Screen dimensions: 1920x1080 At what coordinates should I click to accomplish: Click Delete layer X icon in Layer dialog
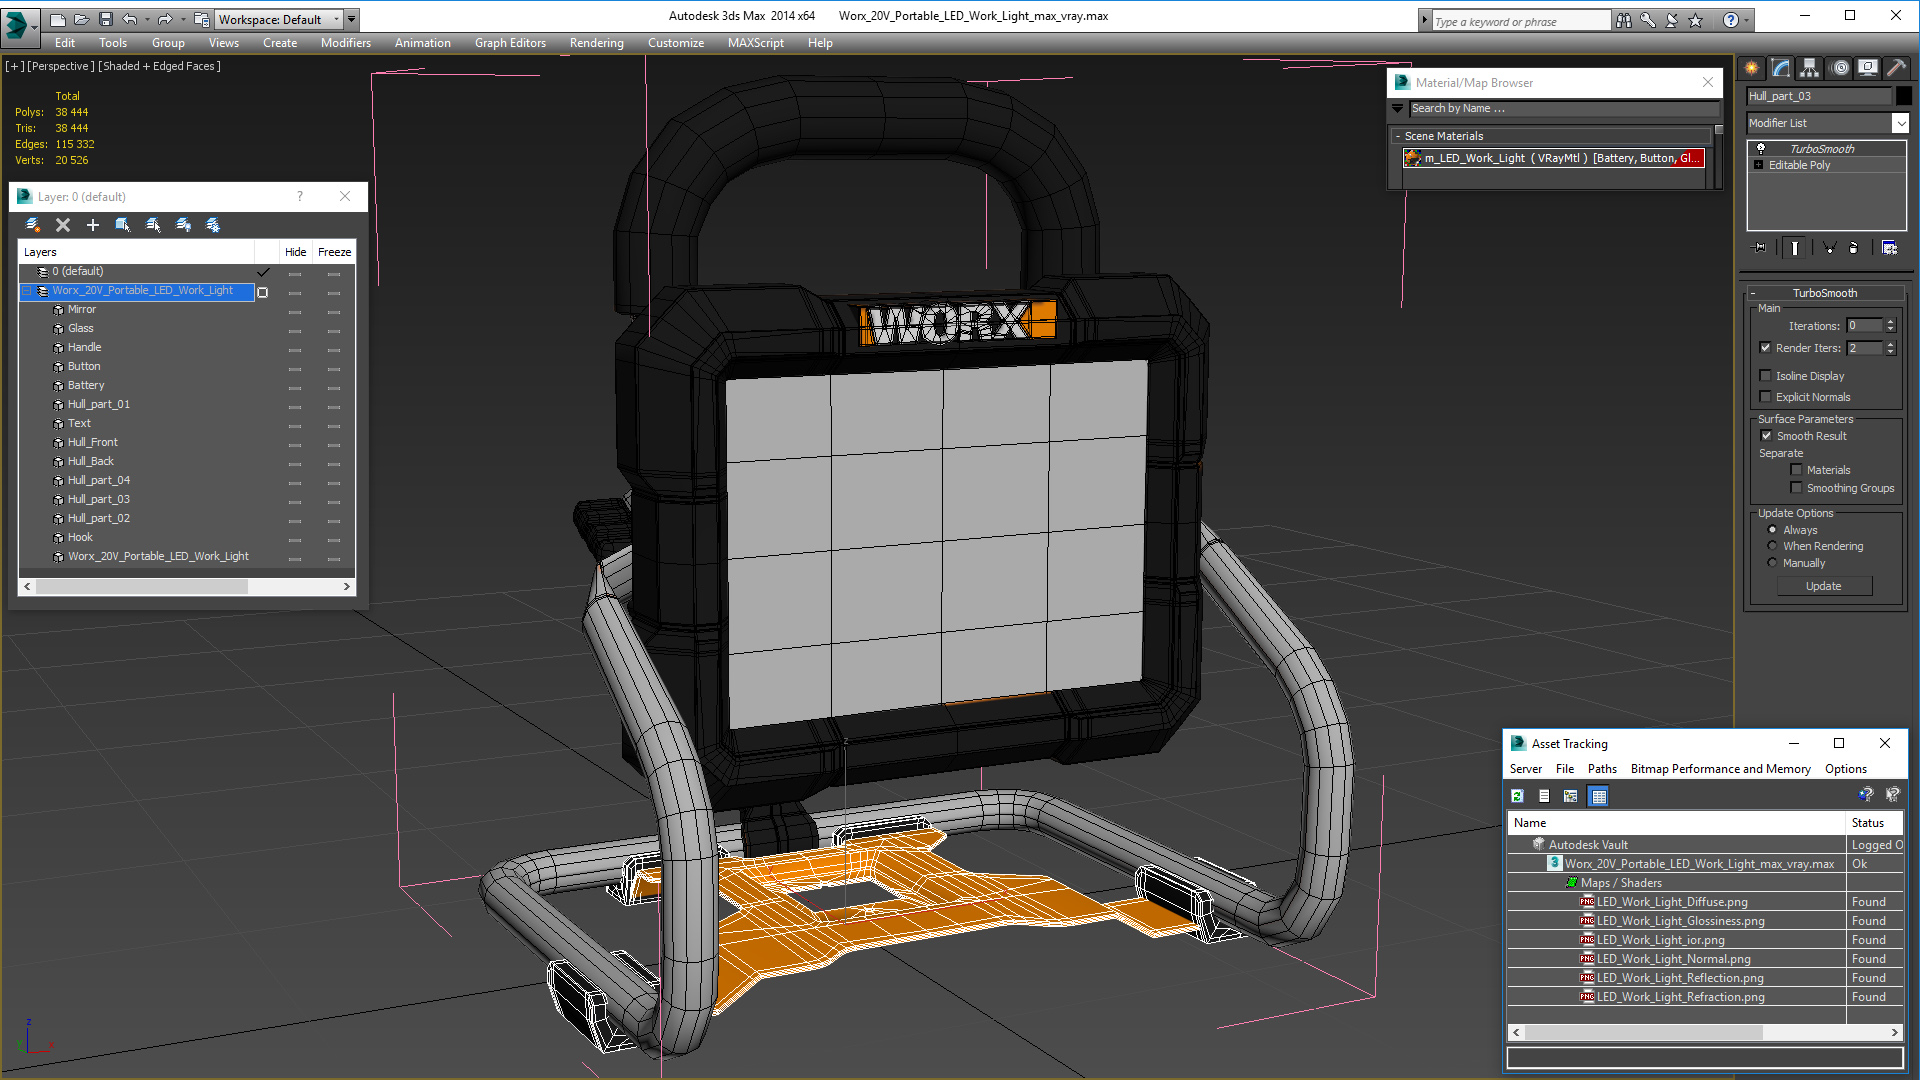(x=63, y=225)
